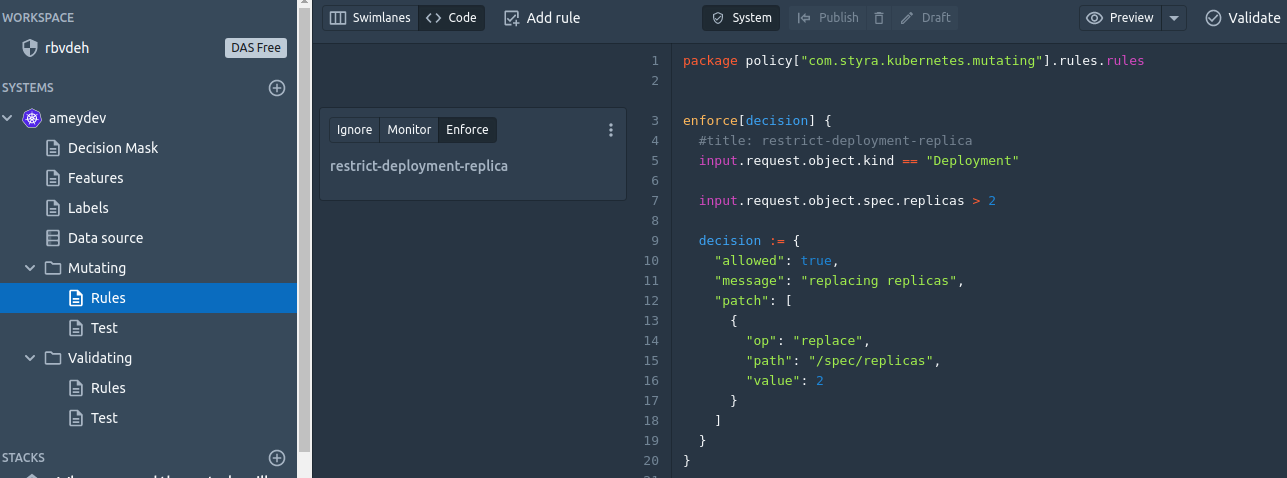Click the ameydev Kubernetes system icon
The height and width of the screenshot is (478, 1287).
pos(31,118)
